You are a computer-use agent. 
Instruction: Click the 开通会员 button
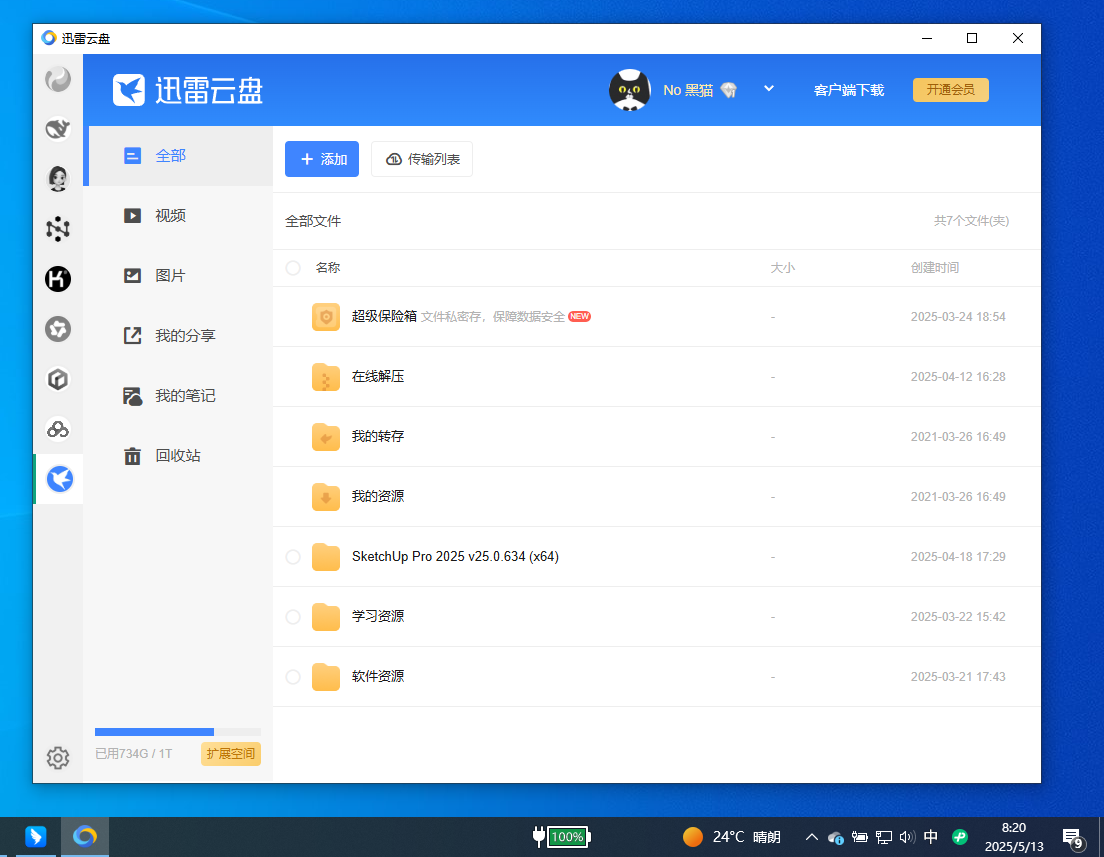pyautogui.click(x=951, y=89)
